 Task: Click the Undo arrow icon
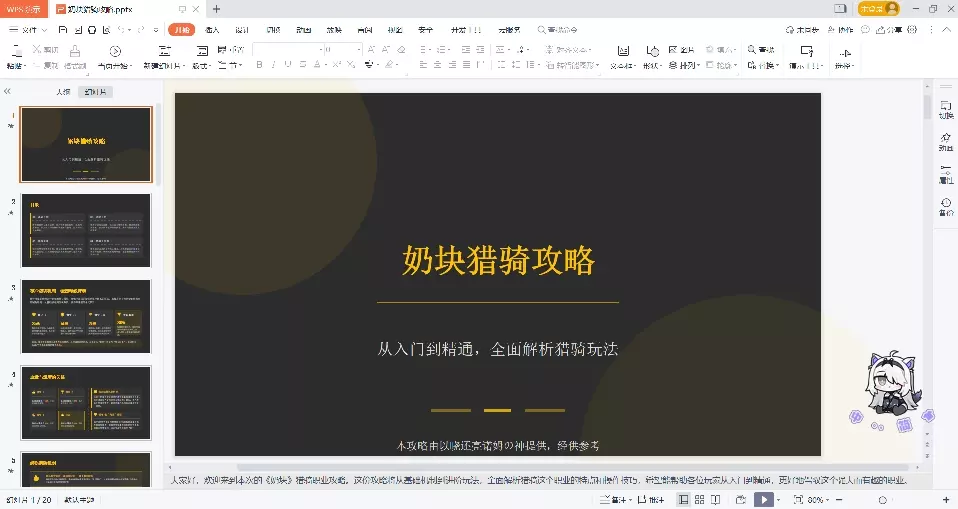click(121, 29)
